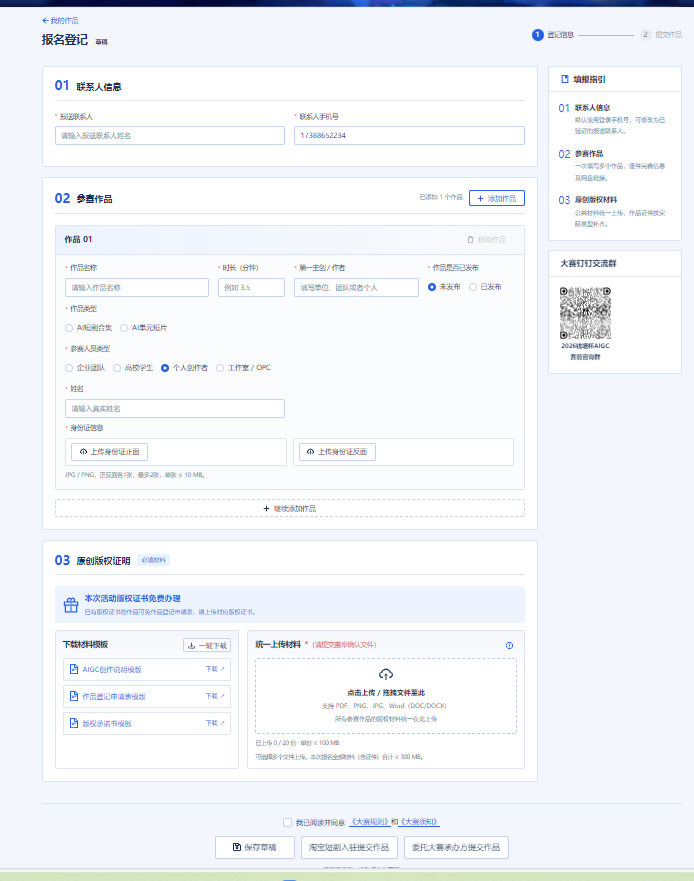Click the 报送联系人 name input field
The image size is (694, 881).
(x=170, y=135)
